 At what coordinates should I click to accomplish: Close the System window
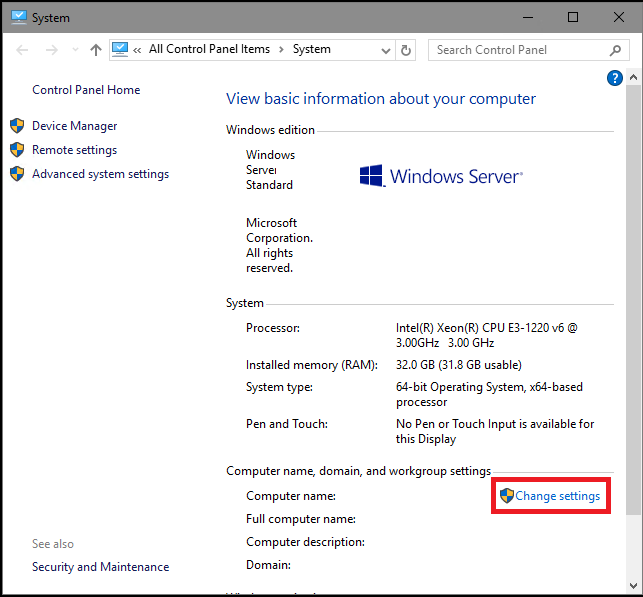619,17
